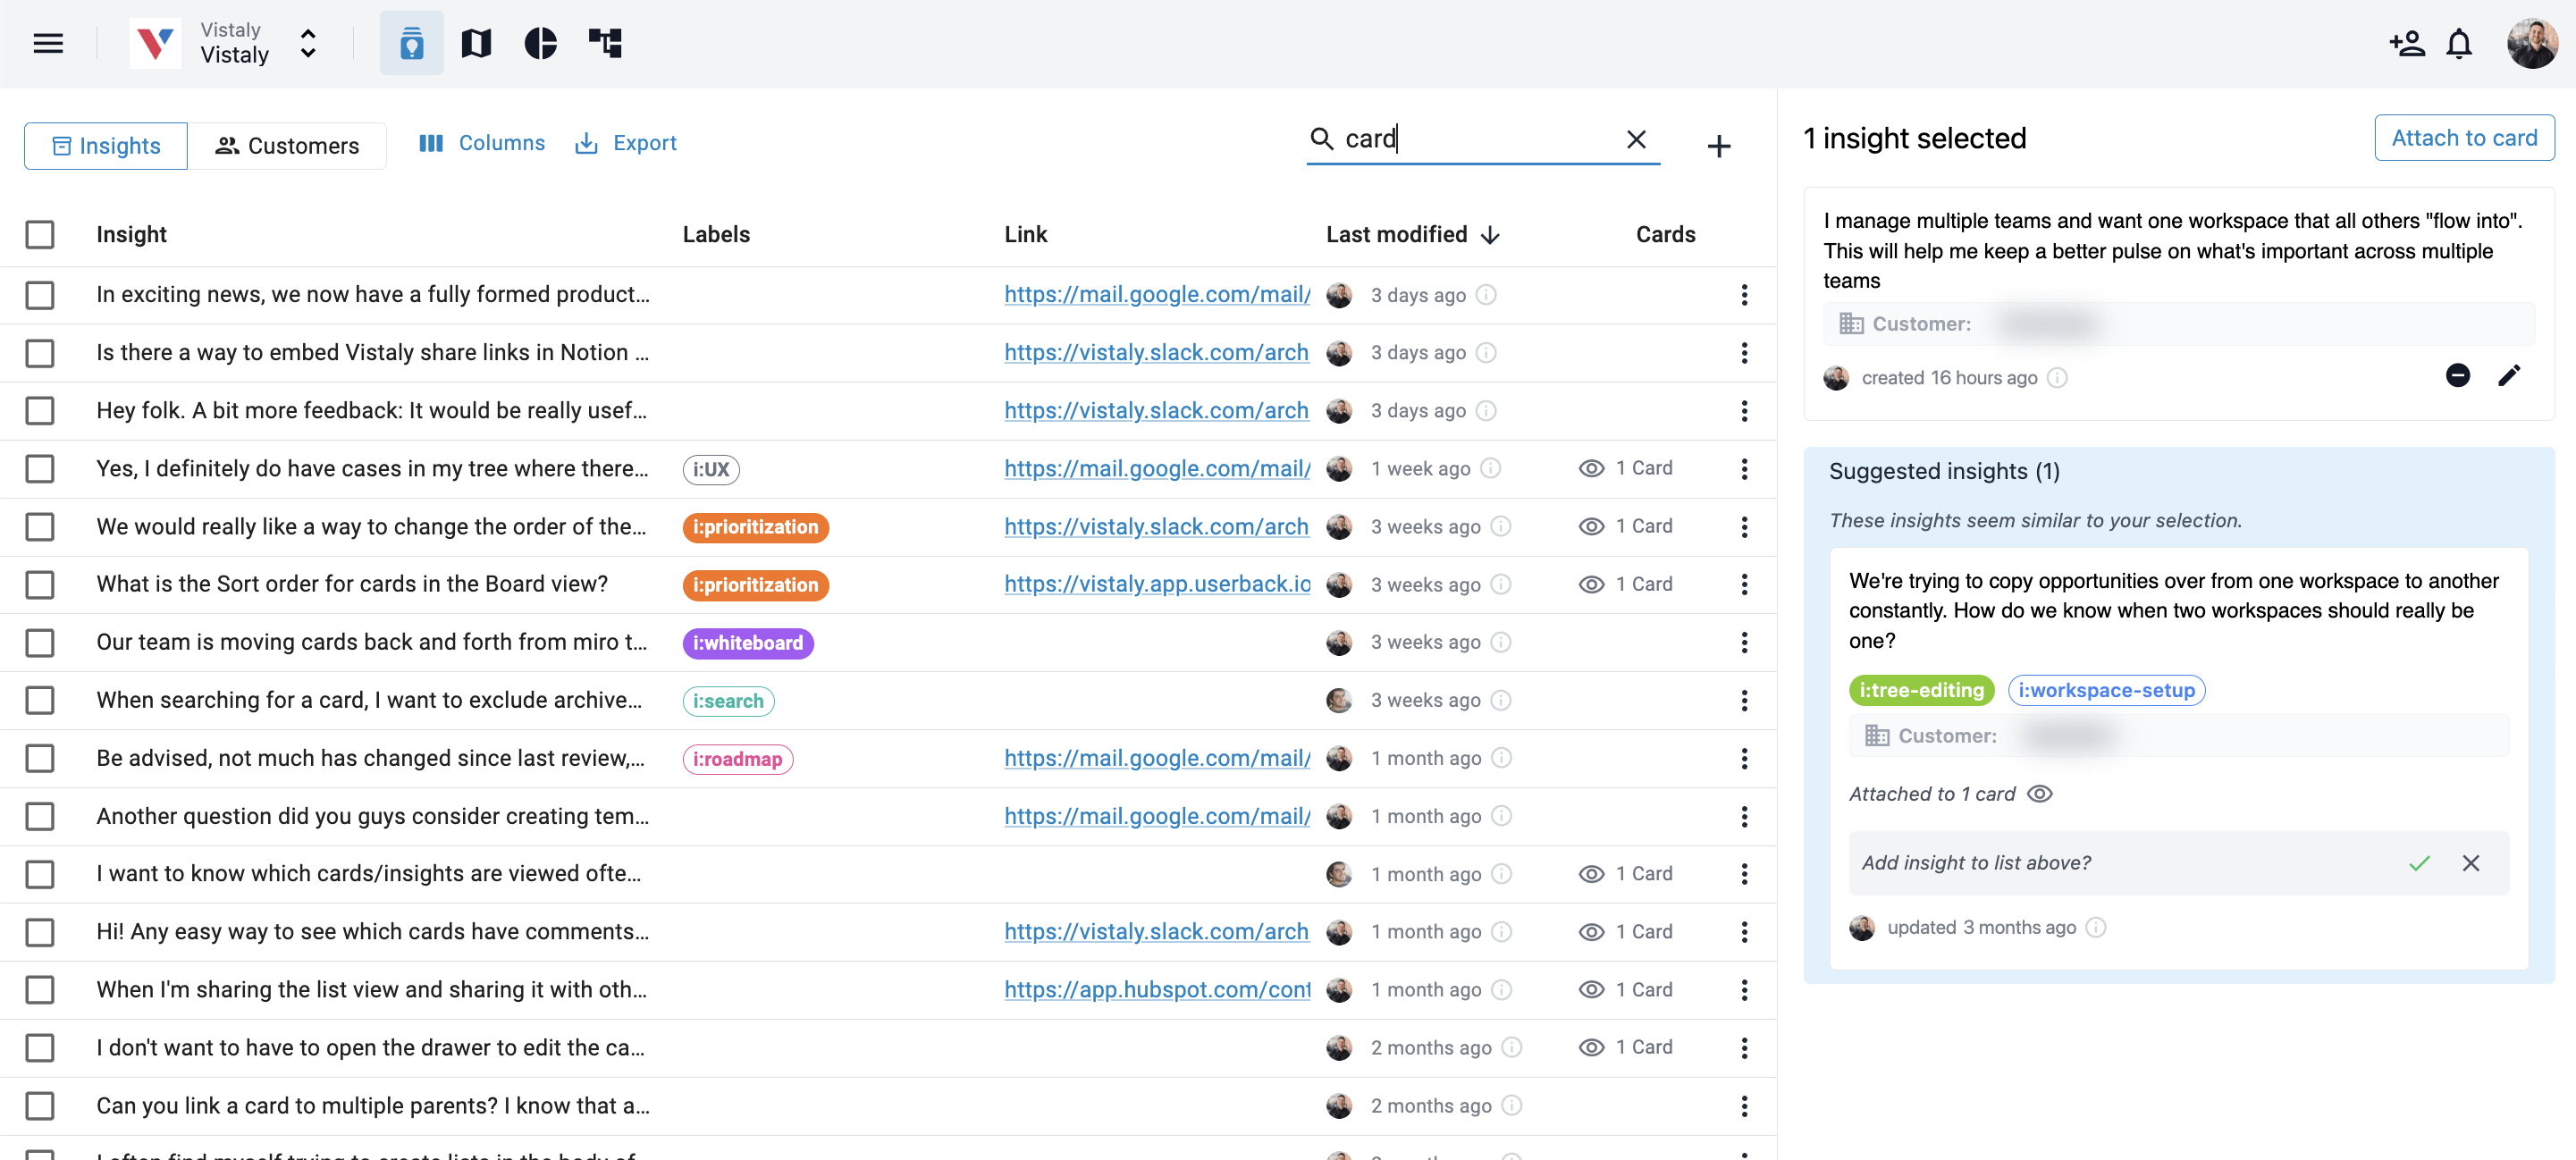Viewport: 2576px width, 1160px height.
Task: Open the user profile avatar
Action: [2532, 43]
